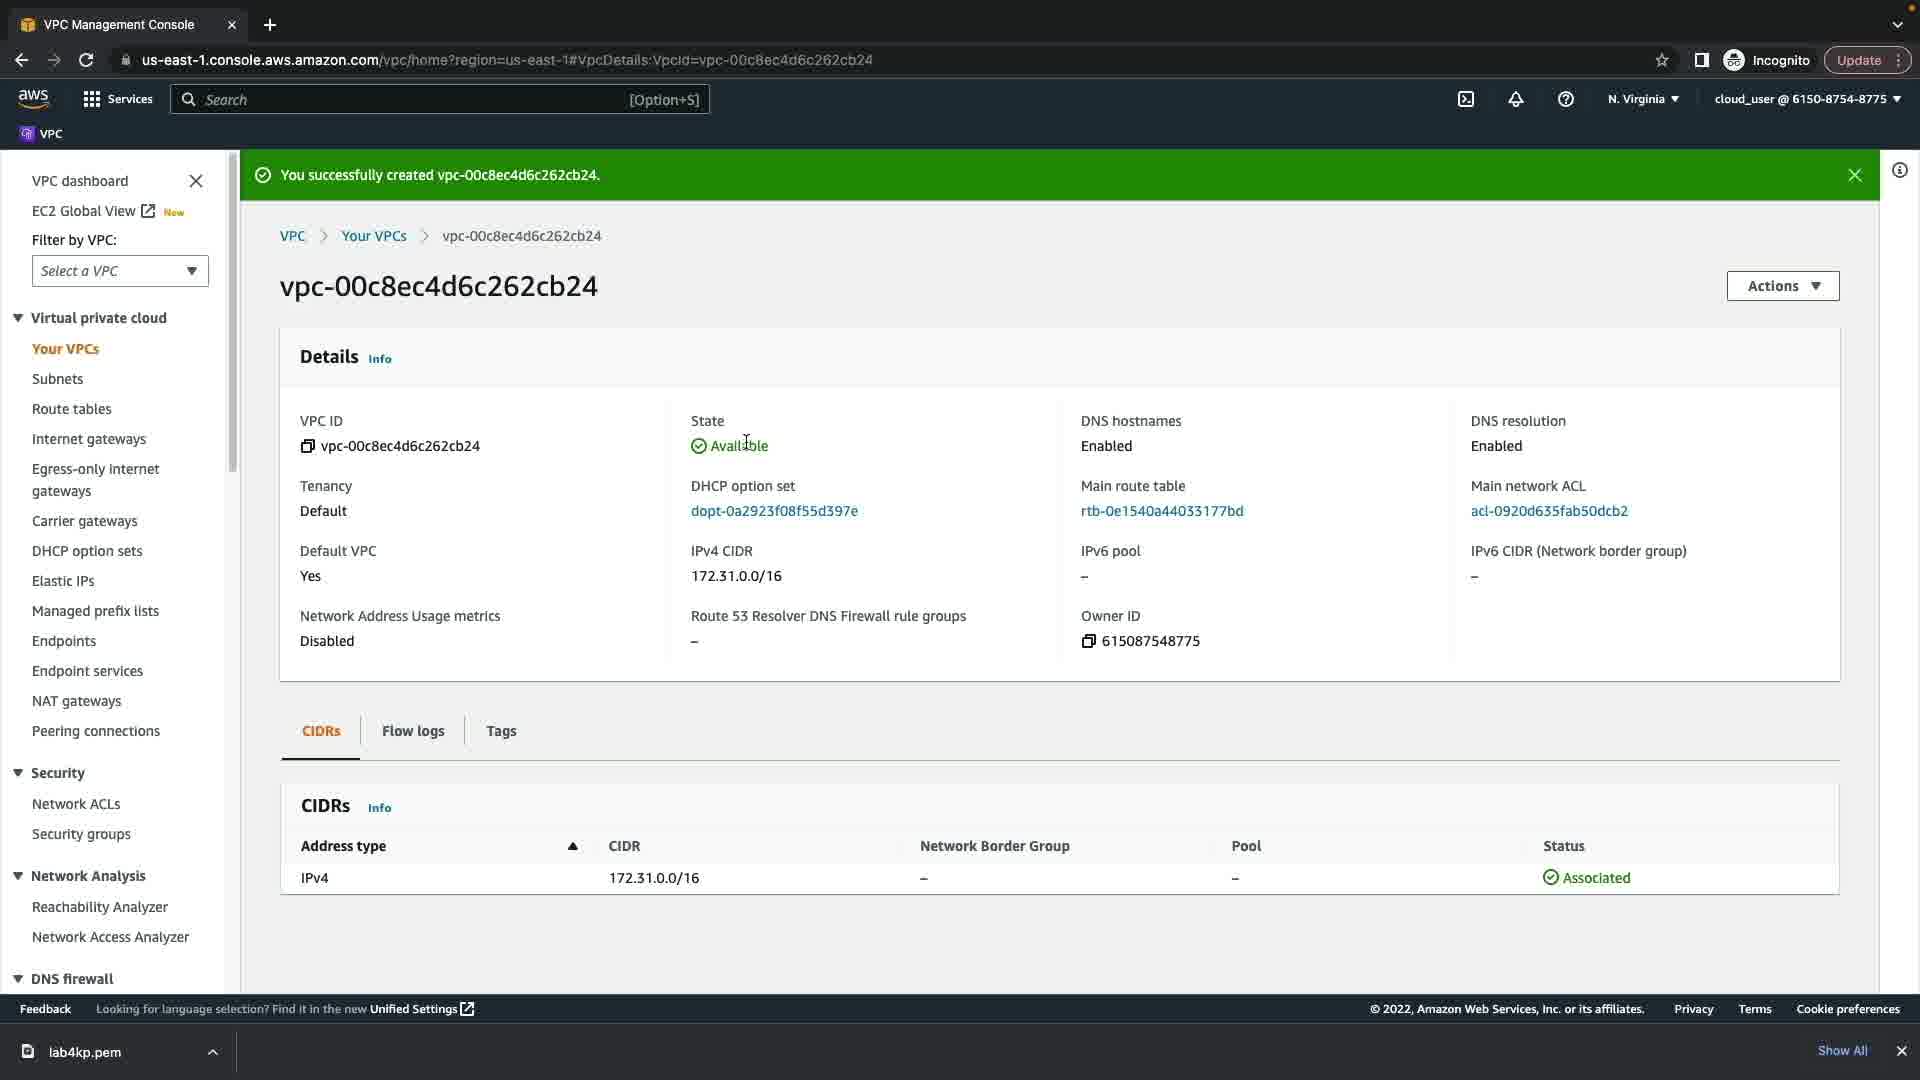
Task: Open main route table rtb-0e1540a44033177bd link
Action: (x=1162, y=511)
